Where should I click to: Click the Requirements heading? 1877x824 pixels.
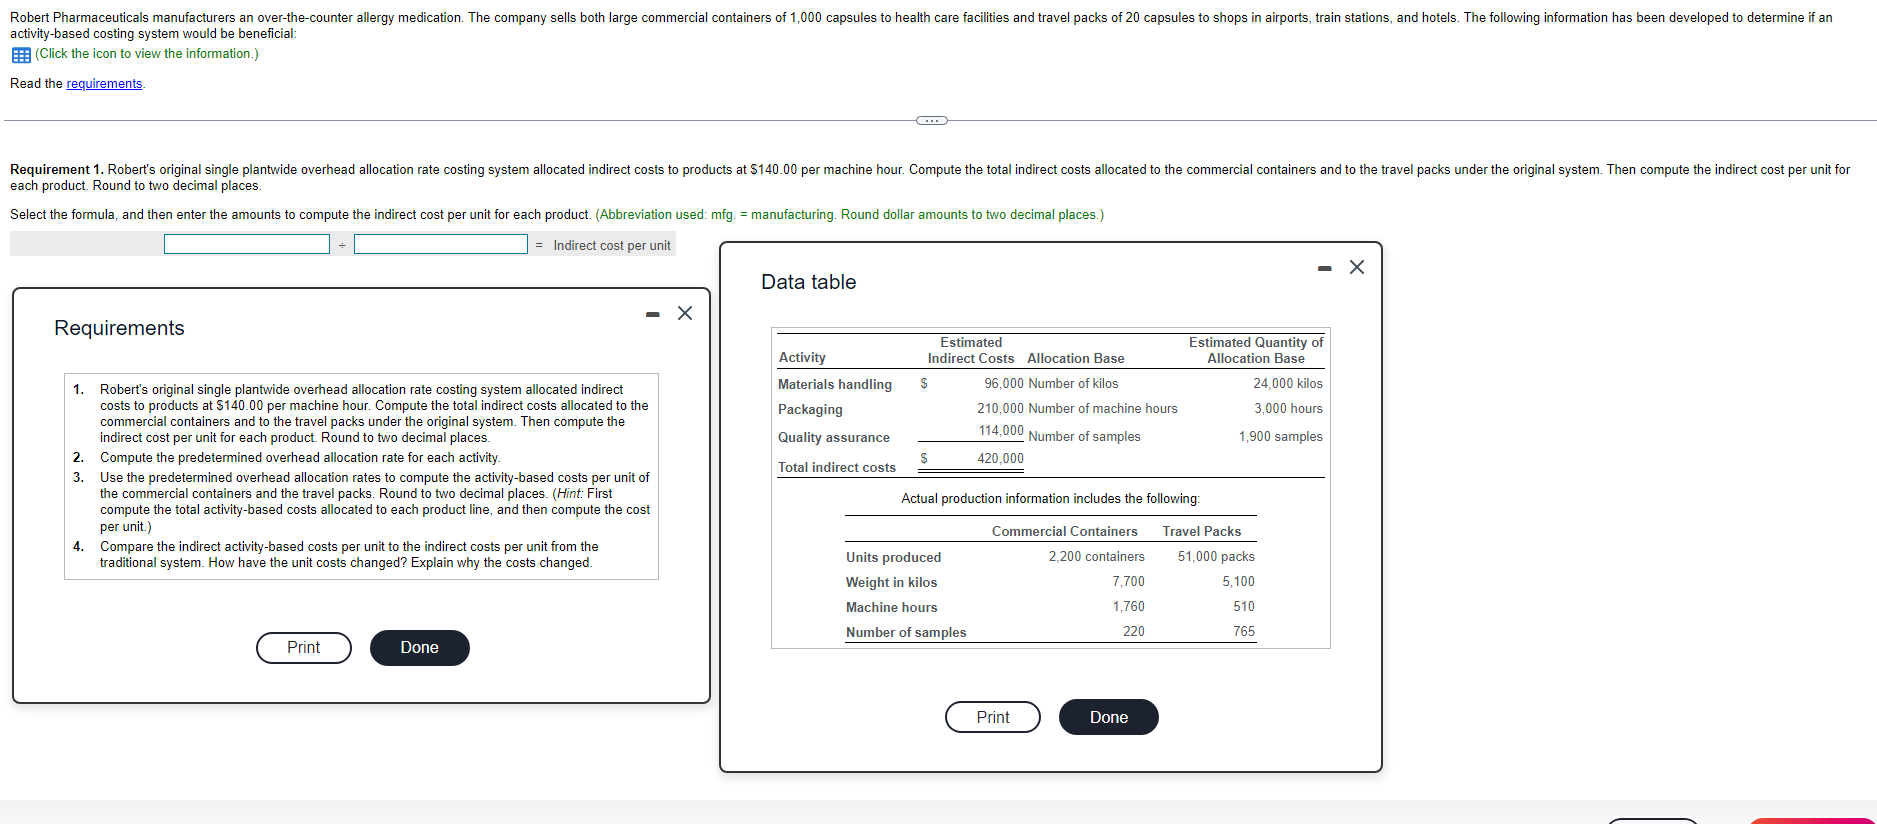point(119,328)
